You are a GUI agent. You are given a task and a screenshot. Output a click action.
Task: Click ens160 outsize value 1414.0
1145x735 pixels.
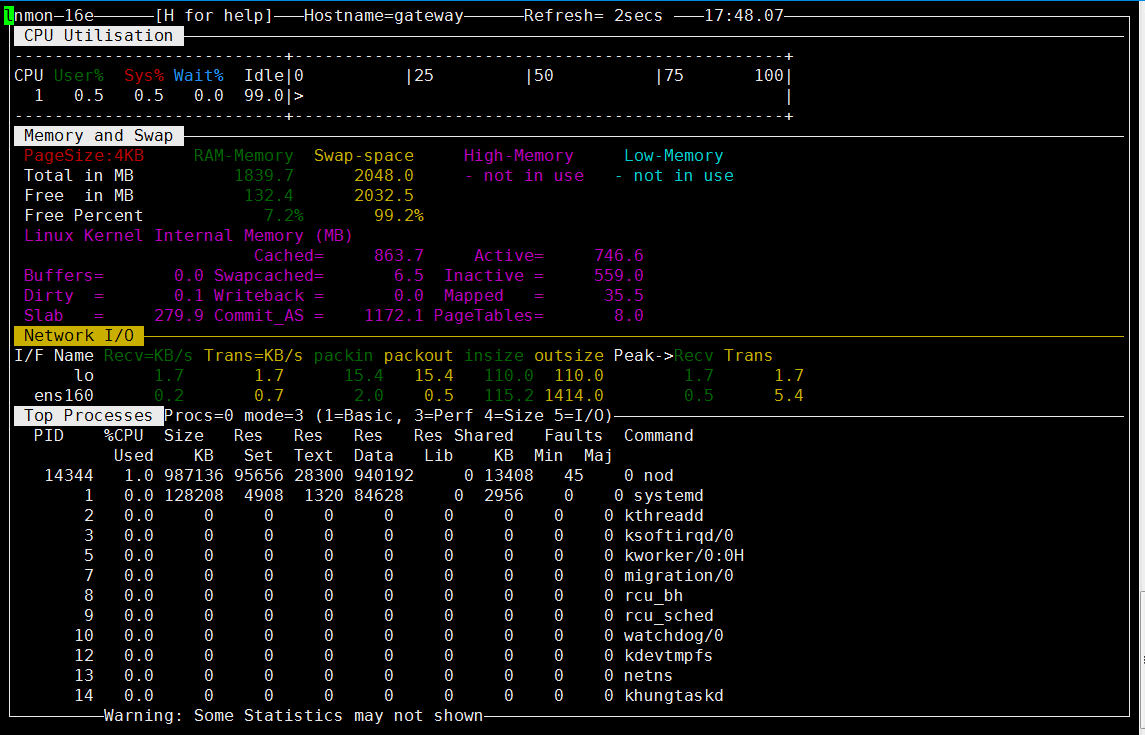(574, 396)
